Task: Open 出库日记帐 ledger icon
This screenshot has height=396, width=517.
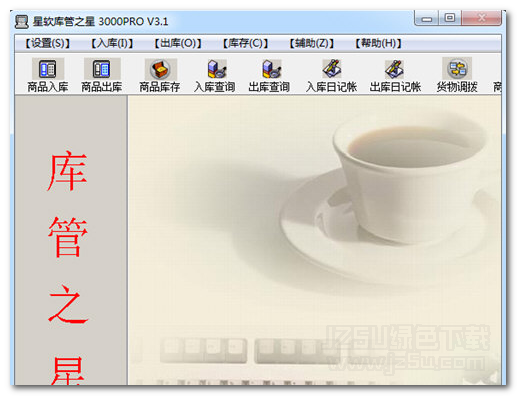Action: point(394,69)
